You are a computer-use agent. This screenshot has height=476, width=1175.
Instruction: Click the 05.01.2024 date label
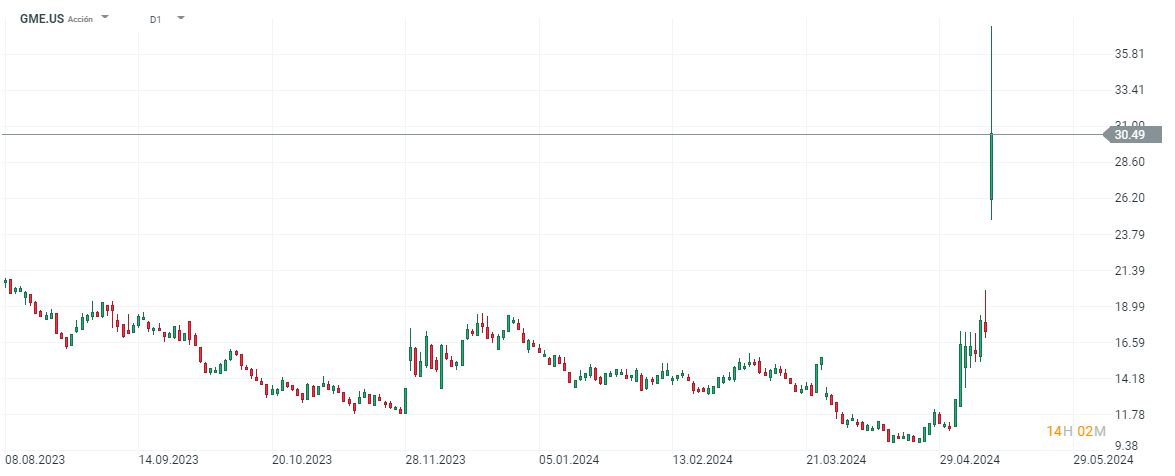point(569,459)
